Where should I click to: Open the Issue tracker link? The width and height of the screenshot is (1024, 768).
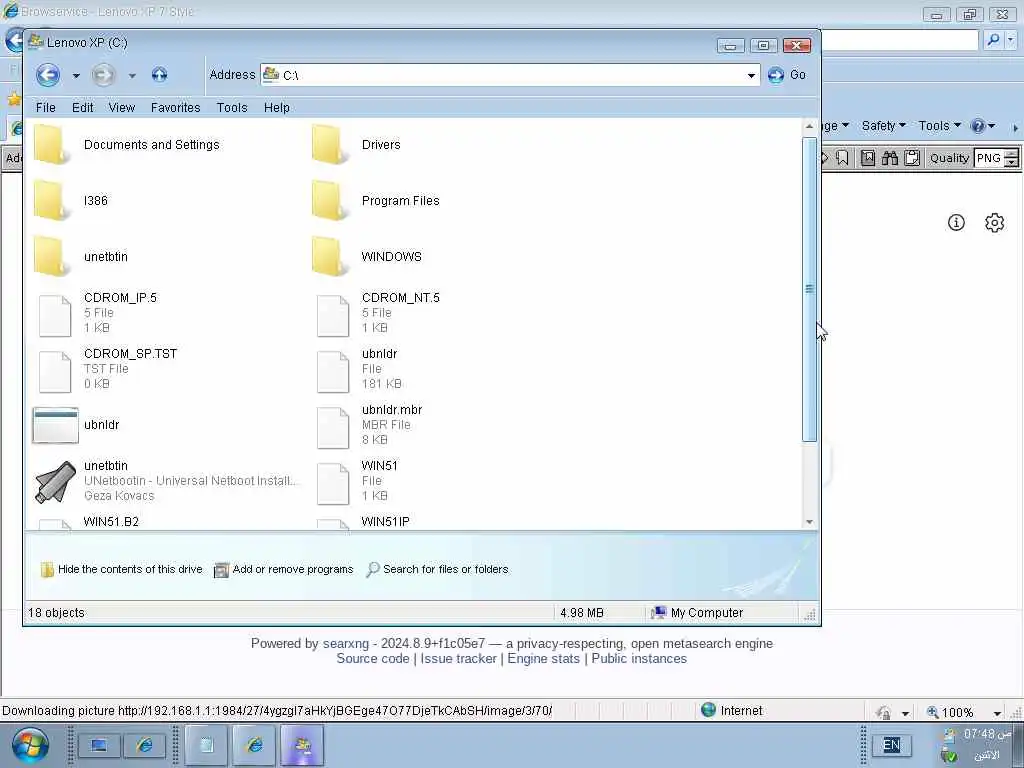pyautogui.click(x=458, y=659)
